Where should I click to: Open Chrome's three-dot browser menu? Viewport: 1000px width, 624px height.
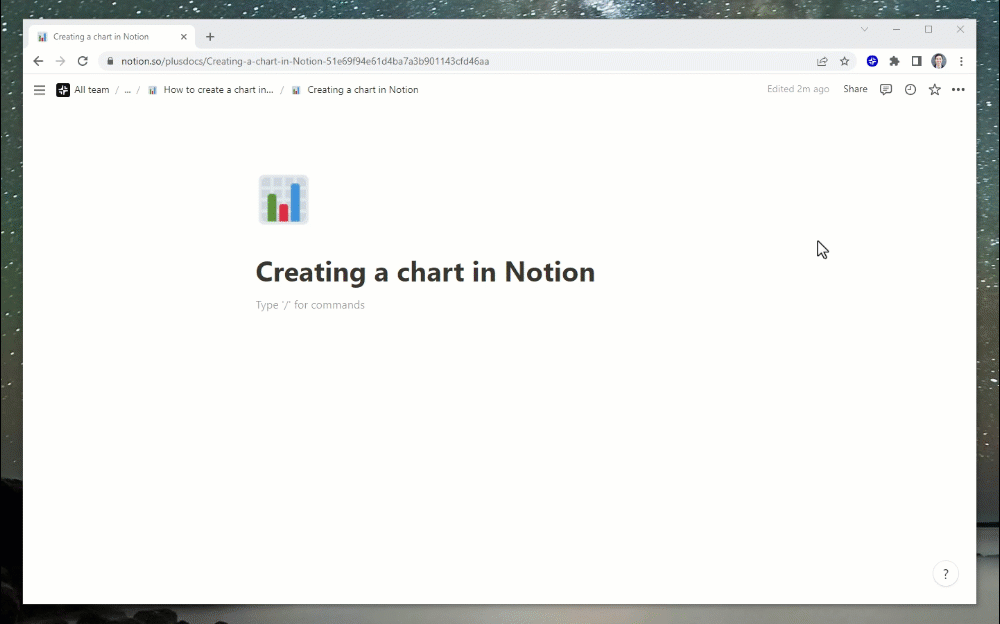pos(961,60)
